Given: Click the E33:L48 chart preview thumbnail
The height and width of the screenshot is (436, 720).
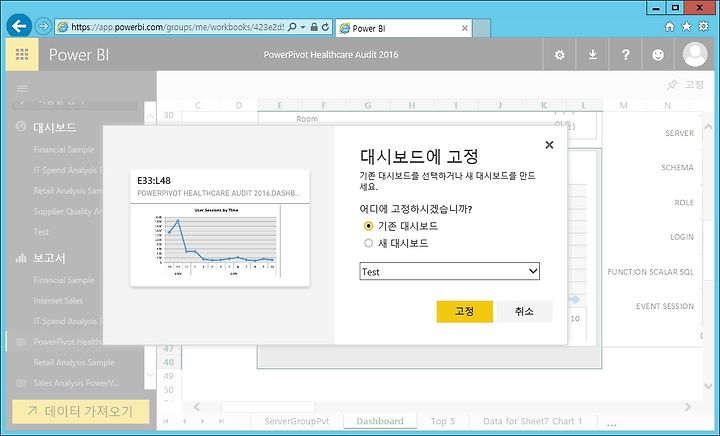Looking at the screenshot, I should click(220, 228).
